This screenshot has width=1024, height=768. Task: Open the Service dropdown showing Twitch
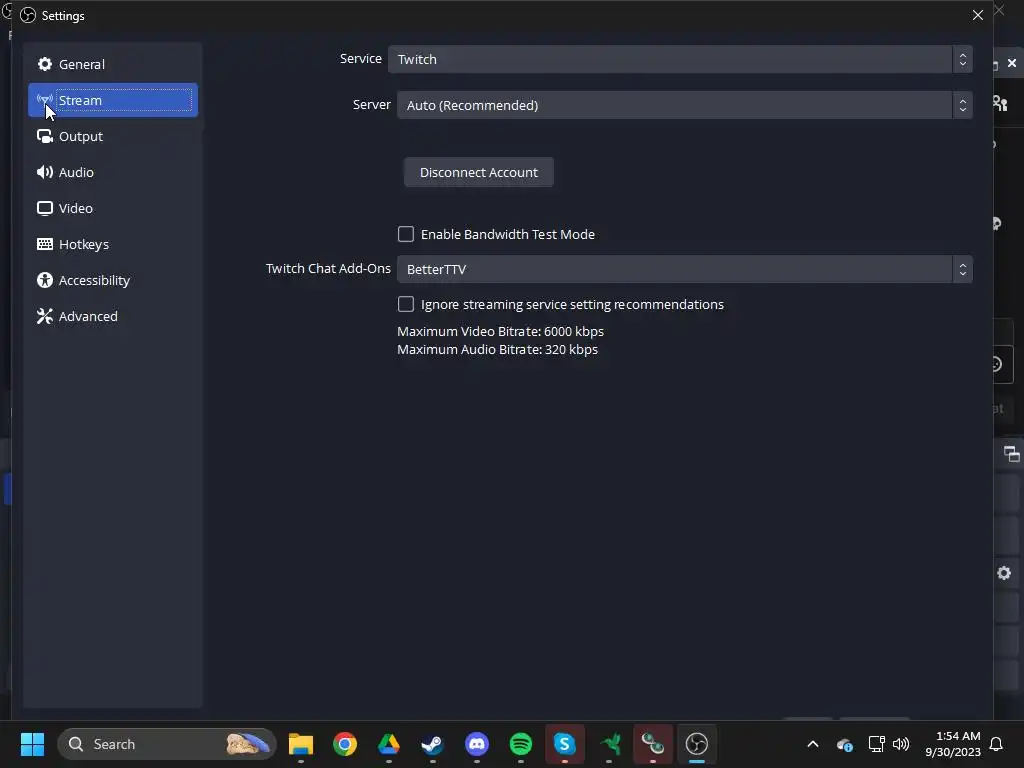(680, 59)
